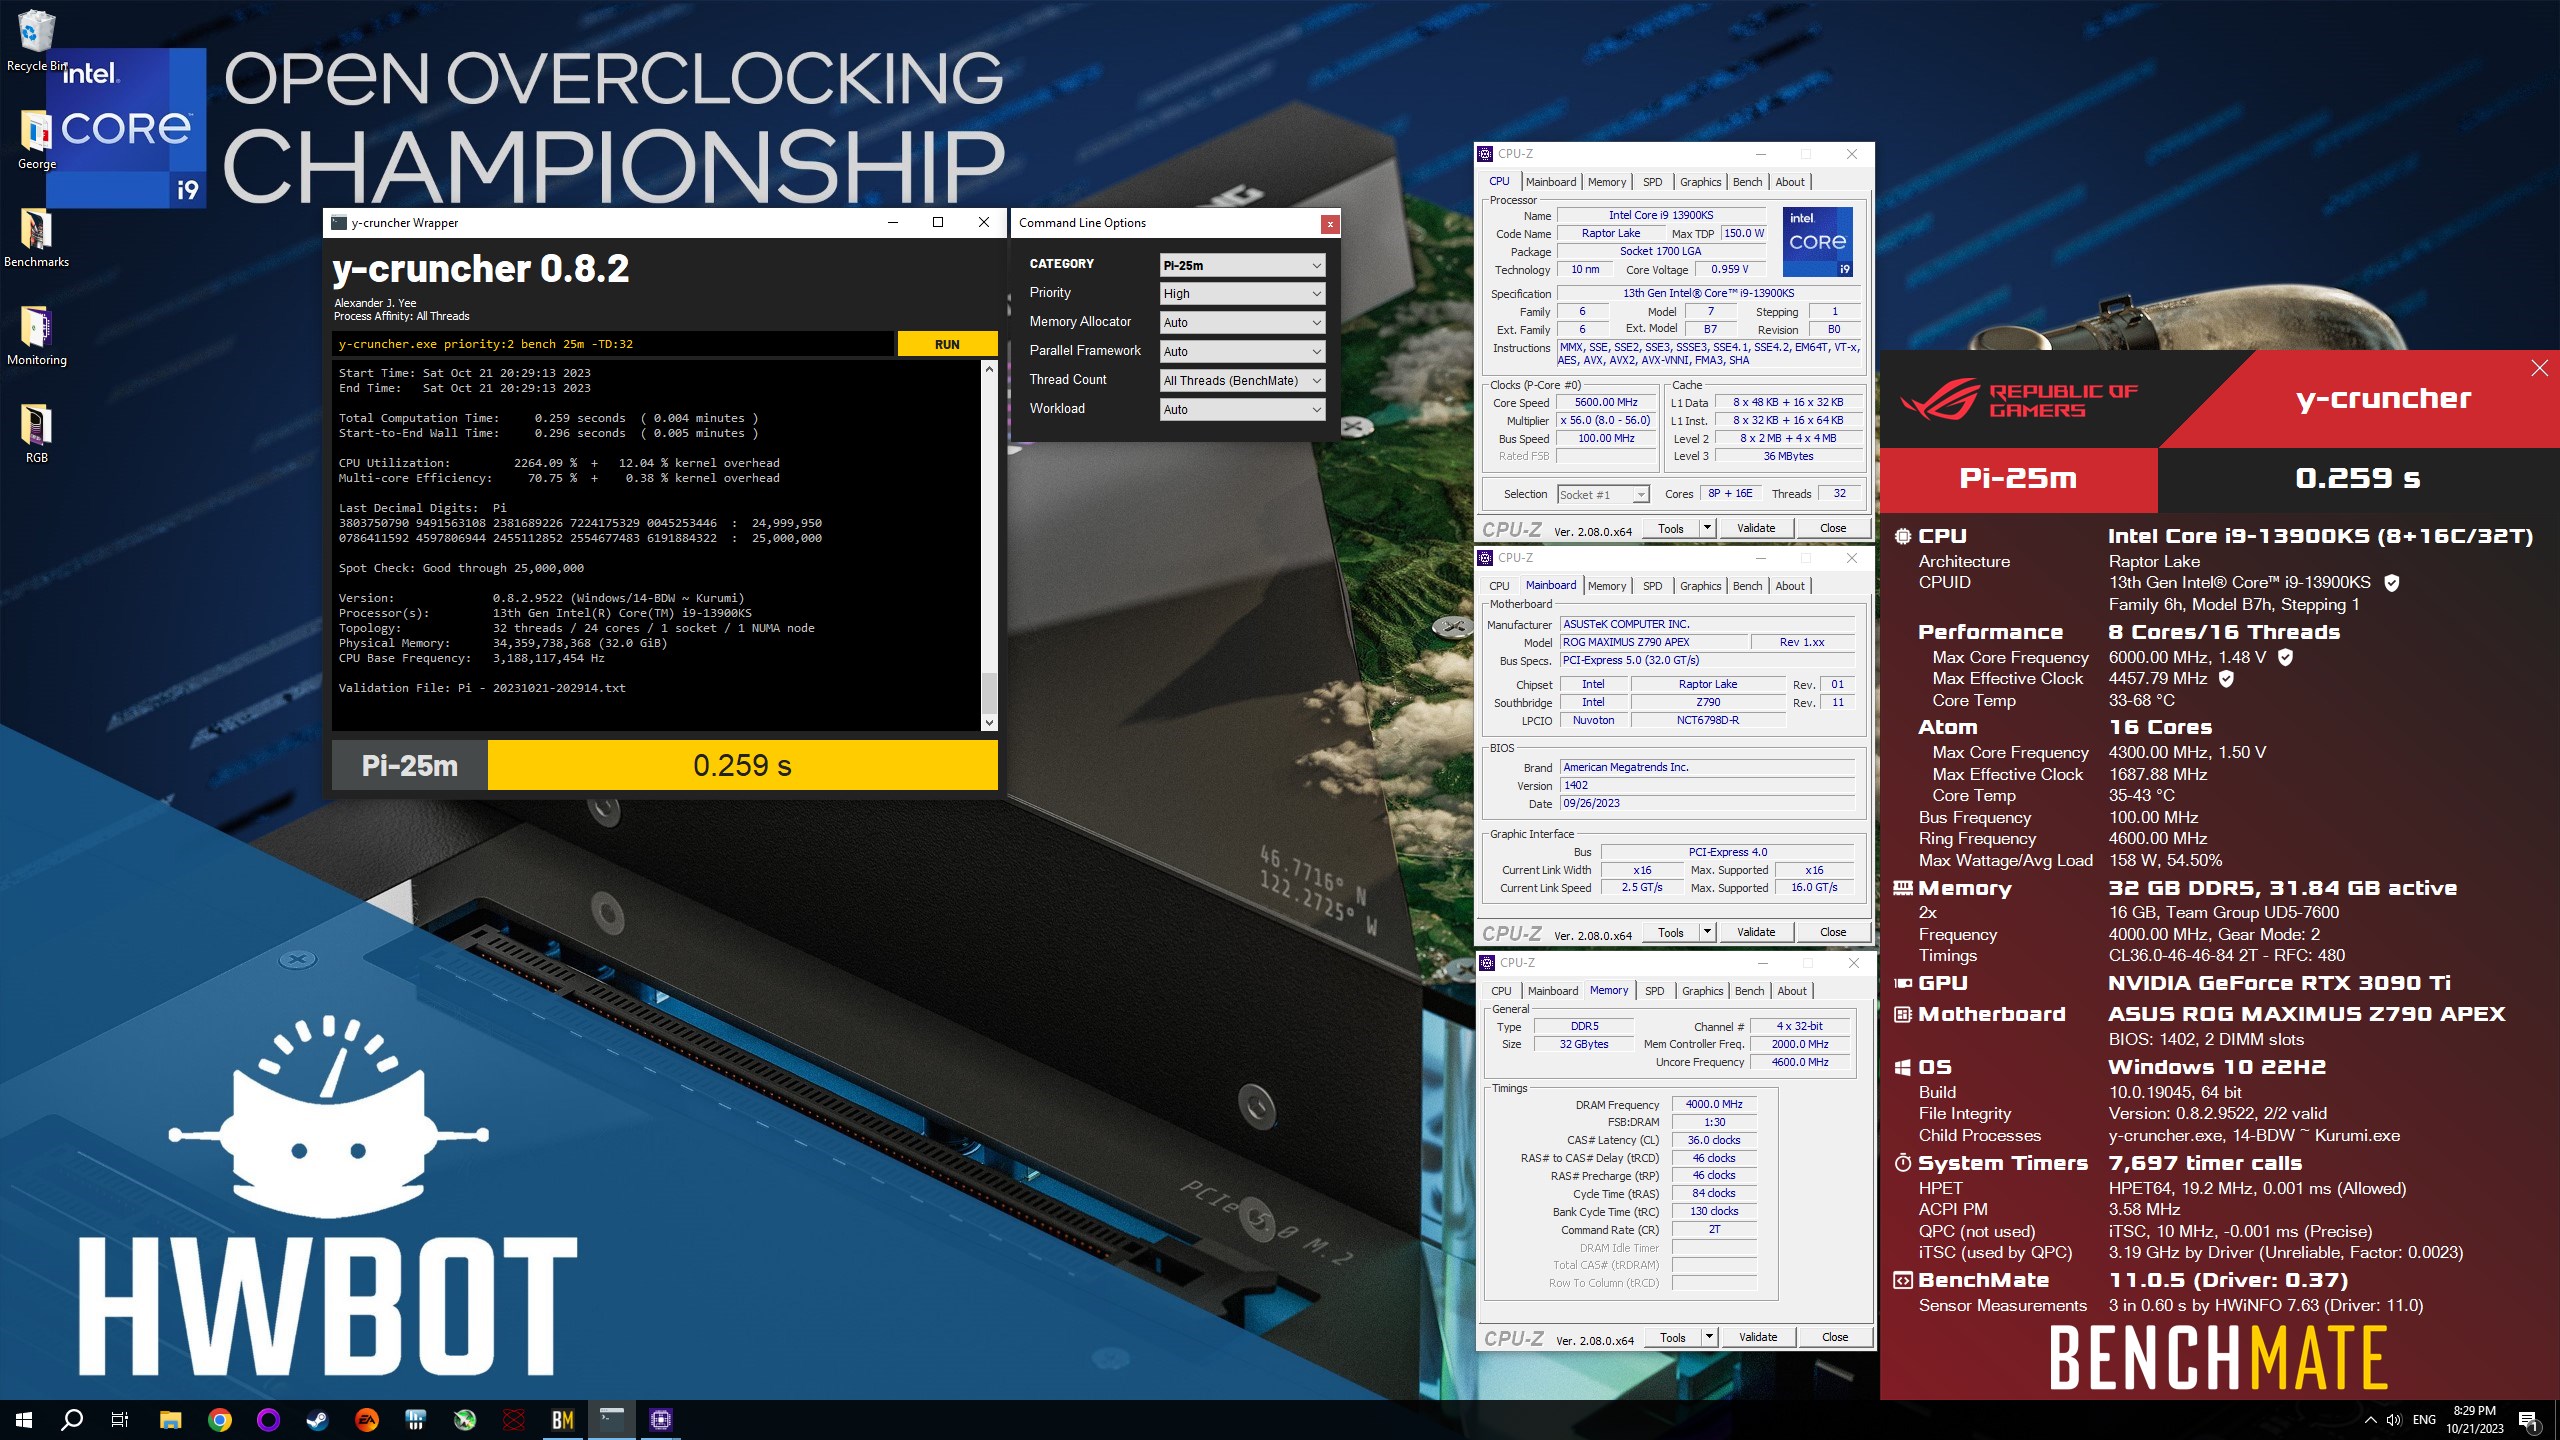This screenshot has width=2560, height=1440.
Task: Launch Google Chrome from the taskbar
Action: click(219, 1419)
